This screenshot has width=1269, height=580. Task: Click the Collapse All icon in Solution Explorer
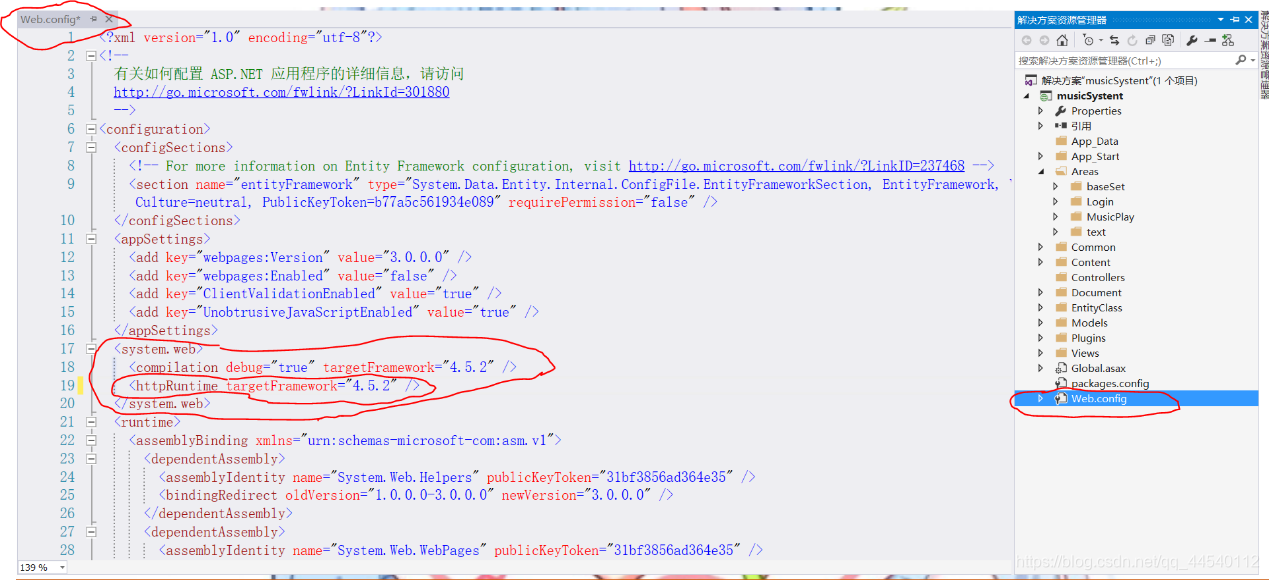click(1150, 40)
